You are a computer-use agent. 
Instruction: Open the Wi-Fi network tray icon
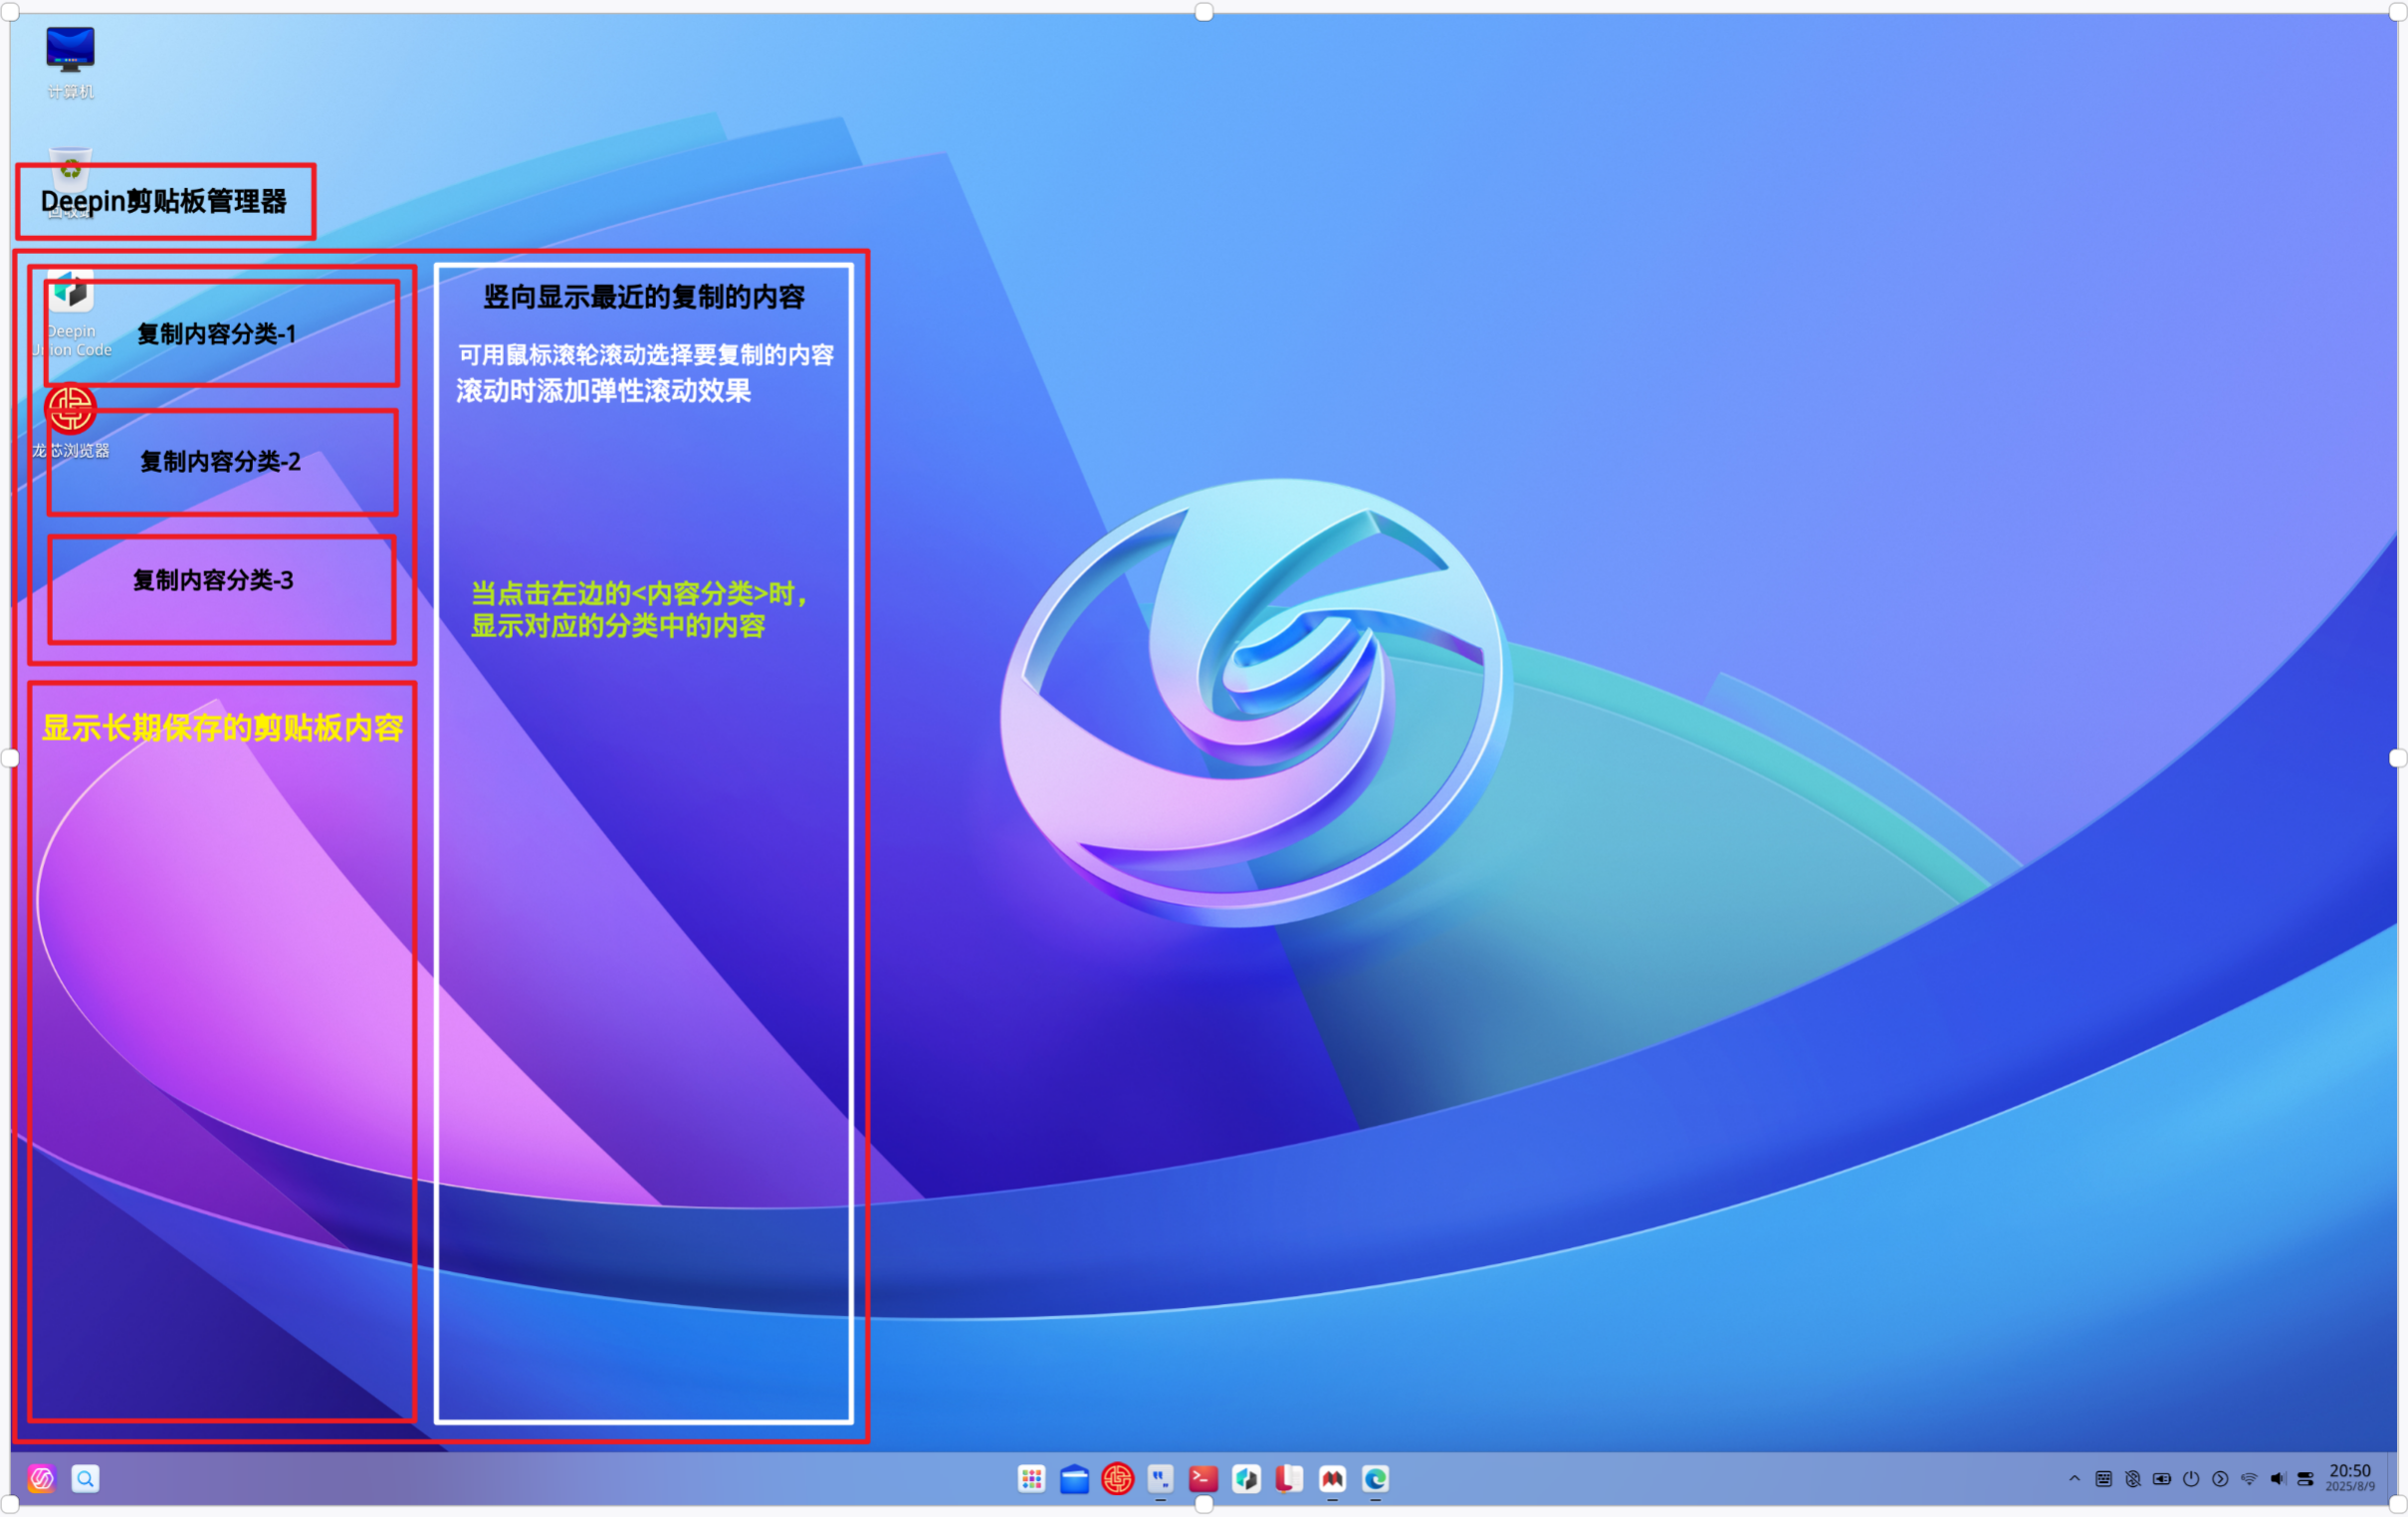[2248, 1479]
